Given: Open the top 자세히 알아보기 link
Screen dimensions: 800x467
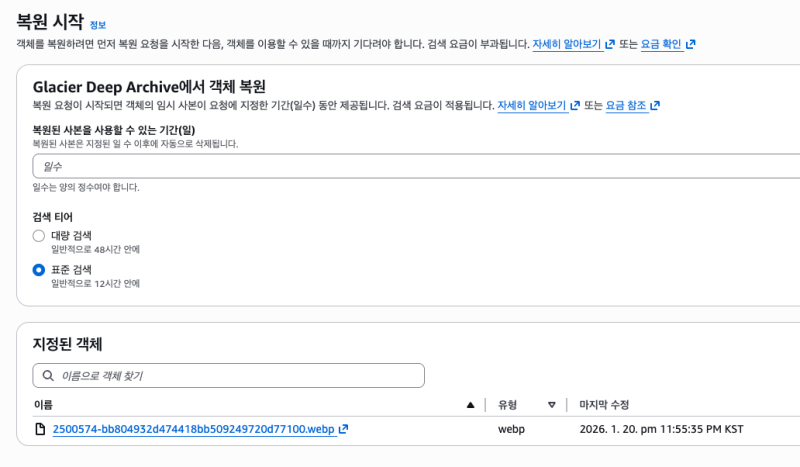Looking at the screenshot, I should pyautogui.click(x=566, y=45).
